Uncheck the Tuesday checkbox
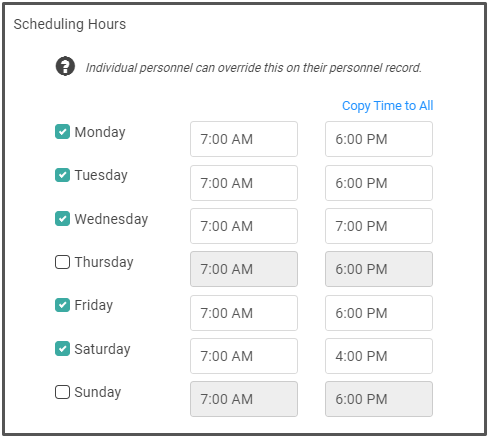489x439 pixels. pyautogui.click(x=62, y=175)
